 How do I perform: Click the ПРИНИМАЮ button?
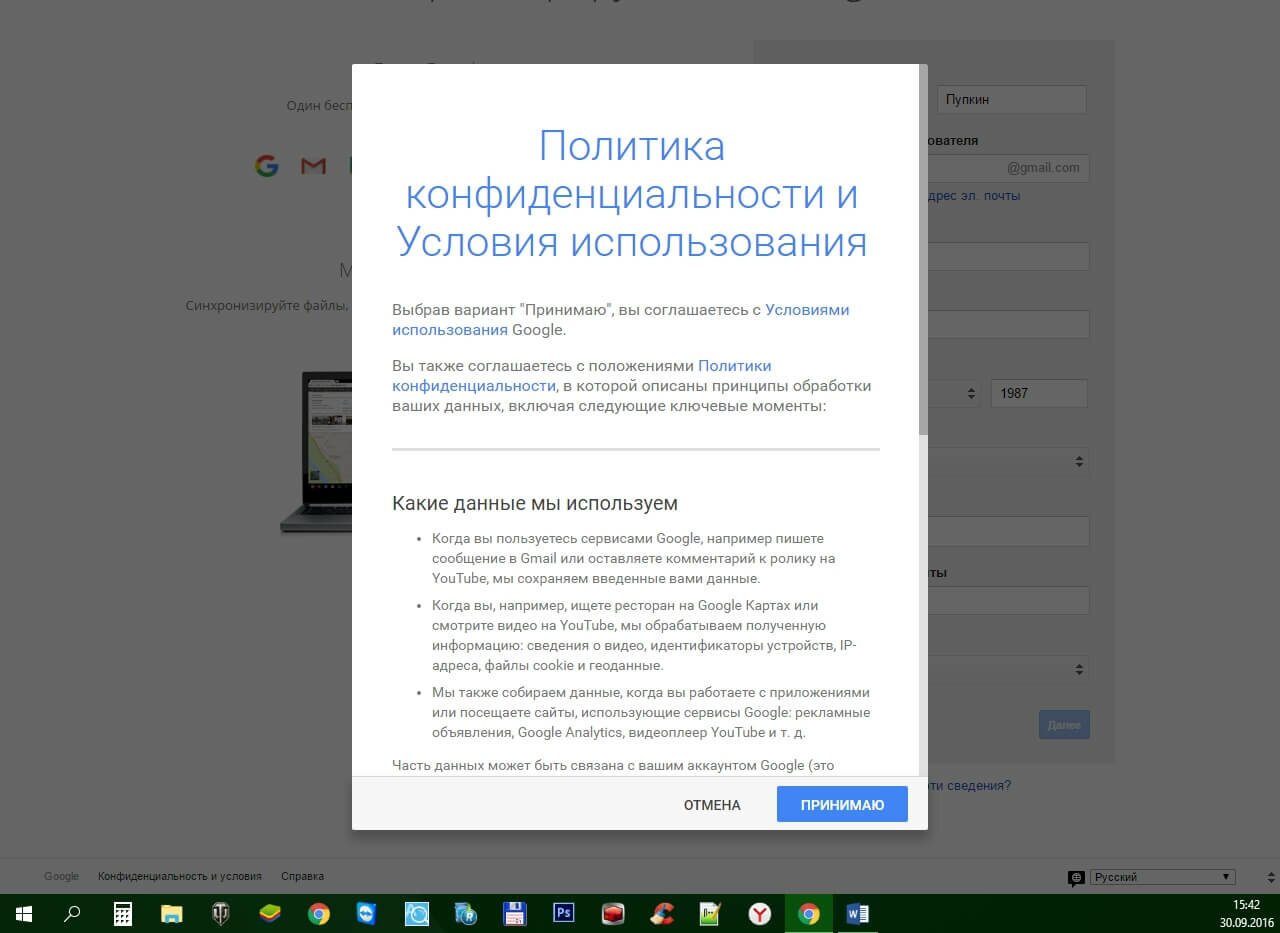[841, 804]
